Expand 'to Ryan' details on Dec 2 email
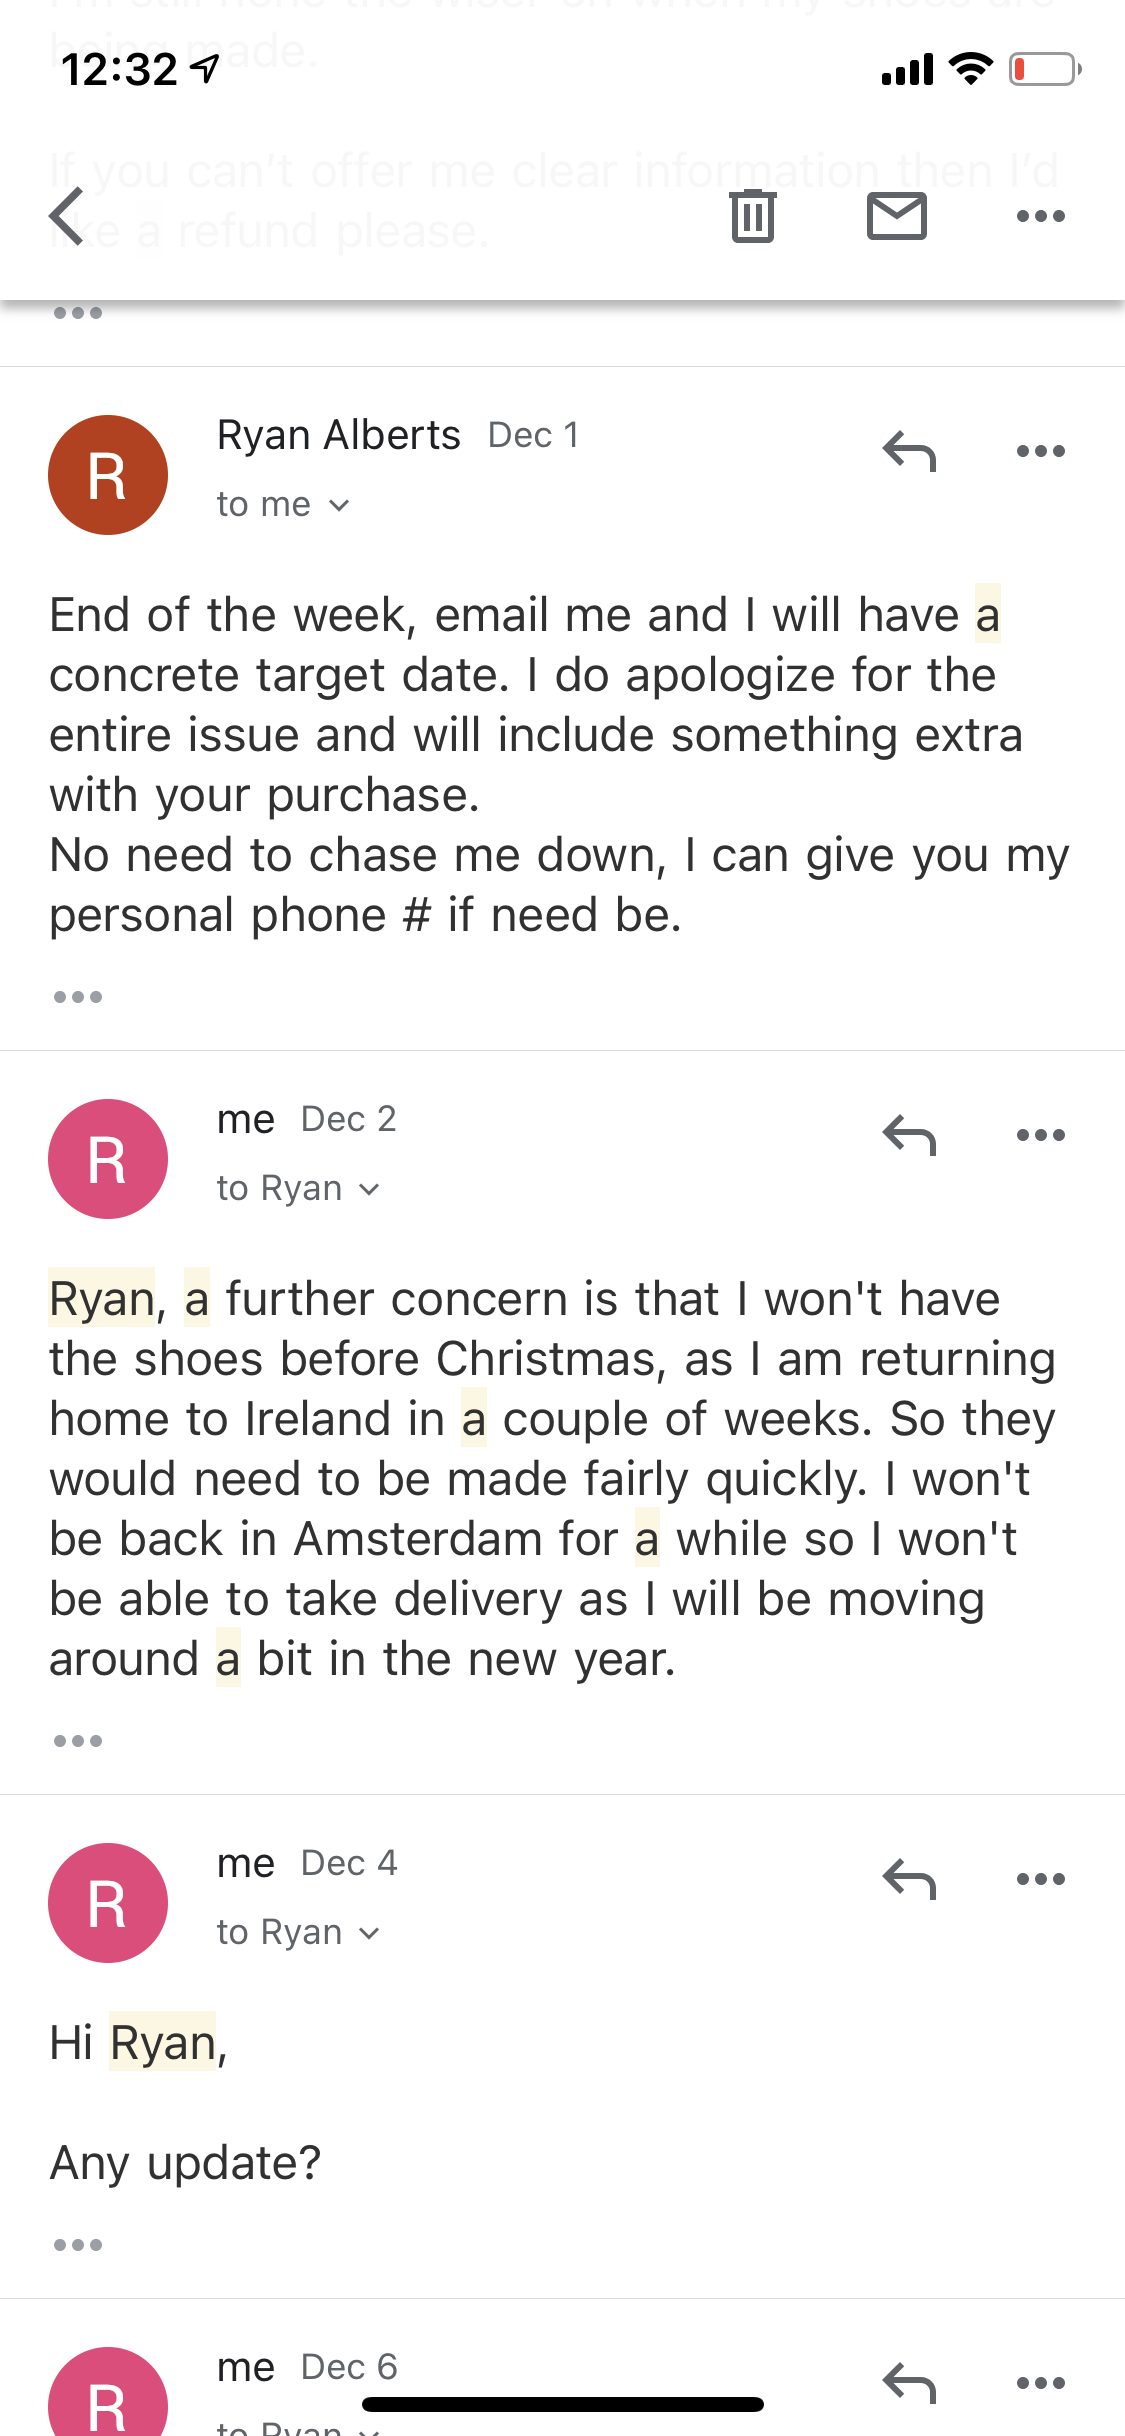 298,1189
